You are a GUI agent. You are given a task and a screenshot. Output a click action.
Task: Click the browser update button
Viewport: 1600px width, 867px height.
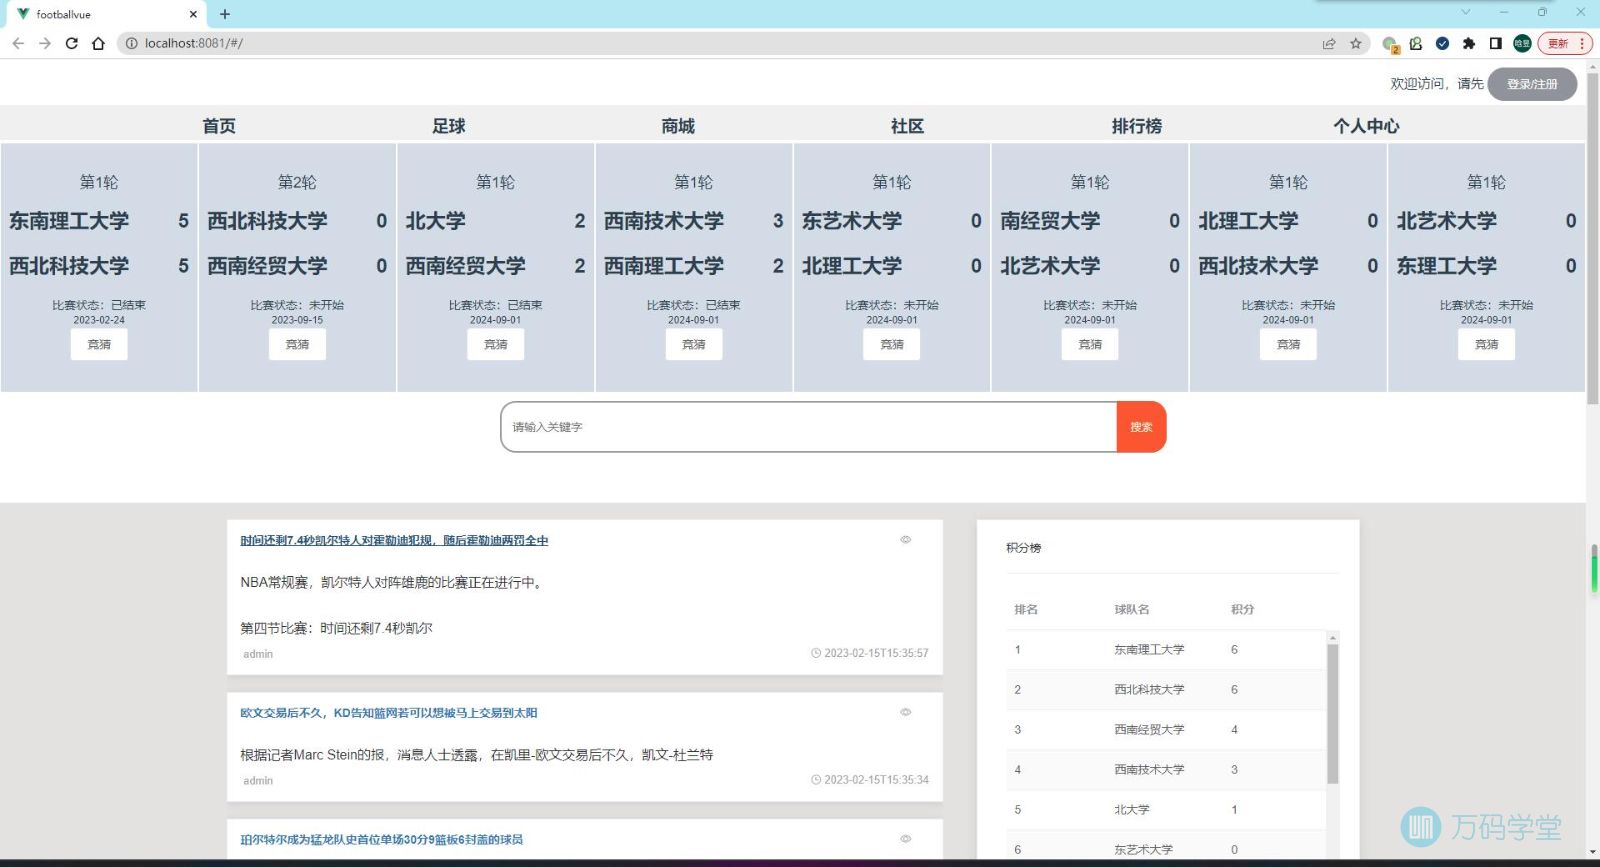[1565, 43]
